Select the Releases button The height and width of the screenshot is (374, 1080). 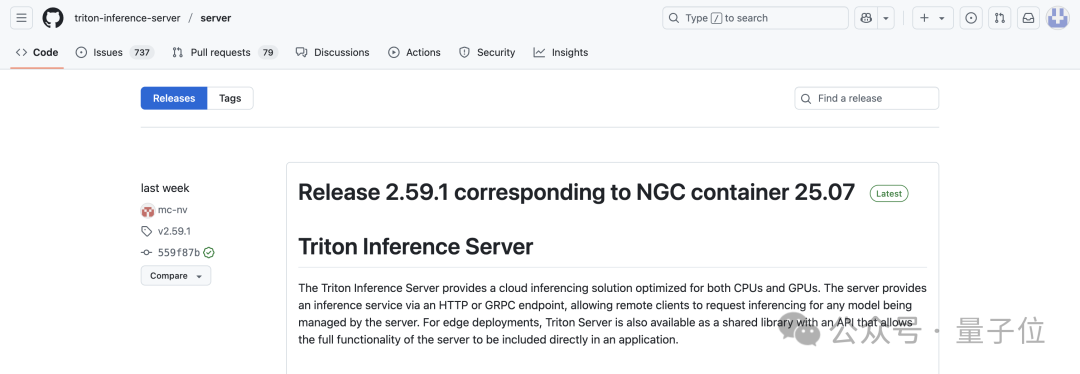coord(174,98)
